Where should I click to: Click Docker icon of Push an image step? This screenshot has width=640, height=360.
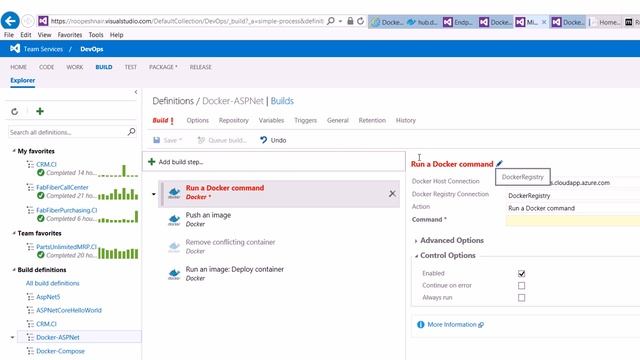coord(174,220)
